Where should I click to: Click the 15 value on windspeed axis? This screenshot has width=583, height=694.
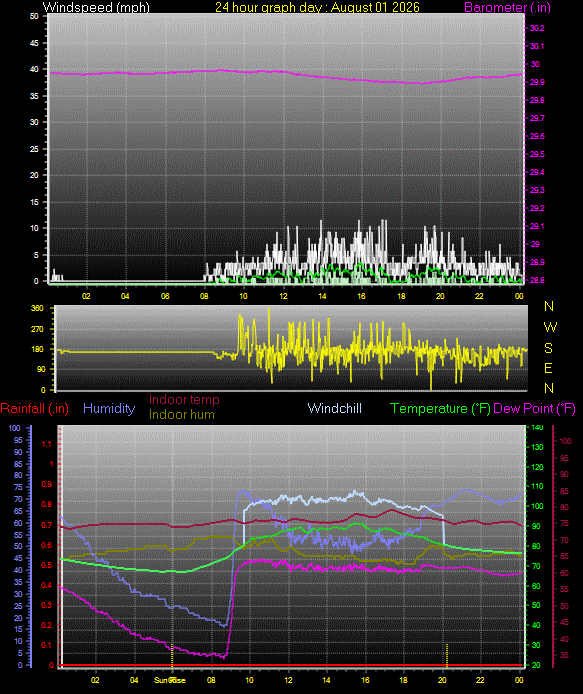(x=34, y=202)
